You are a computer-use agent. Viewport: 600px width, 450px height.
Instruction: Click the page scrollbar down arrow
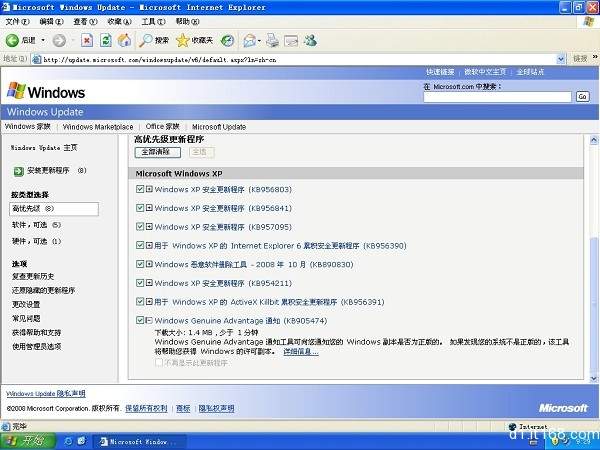(x=594, y=378)
